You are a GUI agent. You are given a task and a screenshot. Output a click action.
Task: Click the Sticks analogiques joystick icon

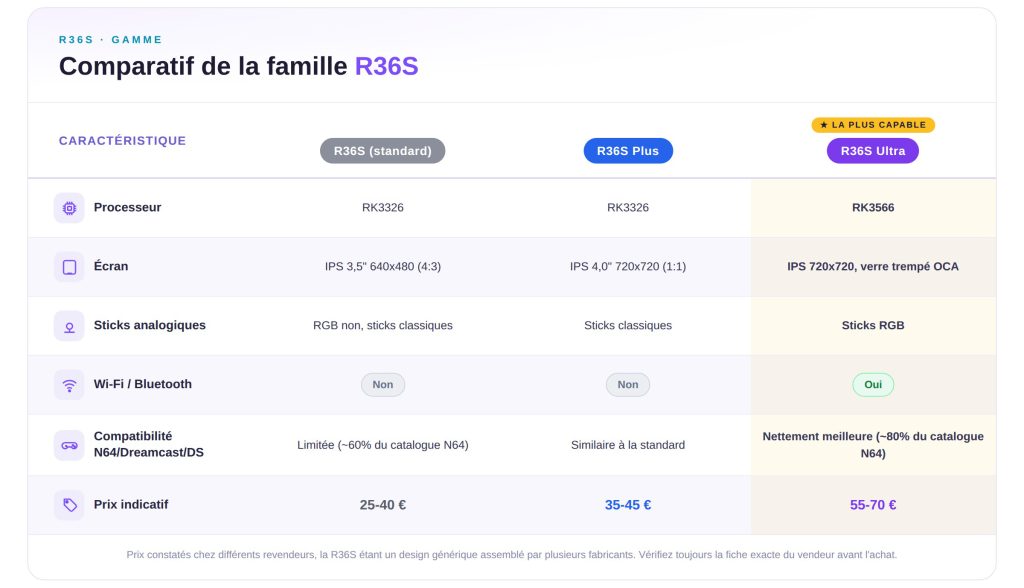tap(69, 325)
